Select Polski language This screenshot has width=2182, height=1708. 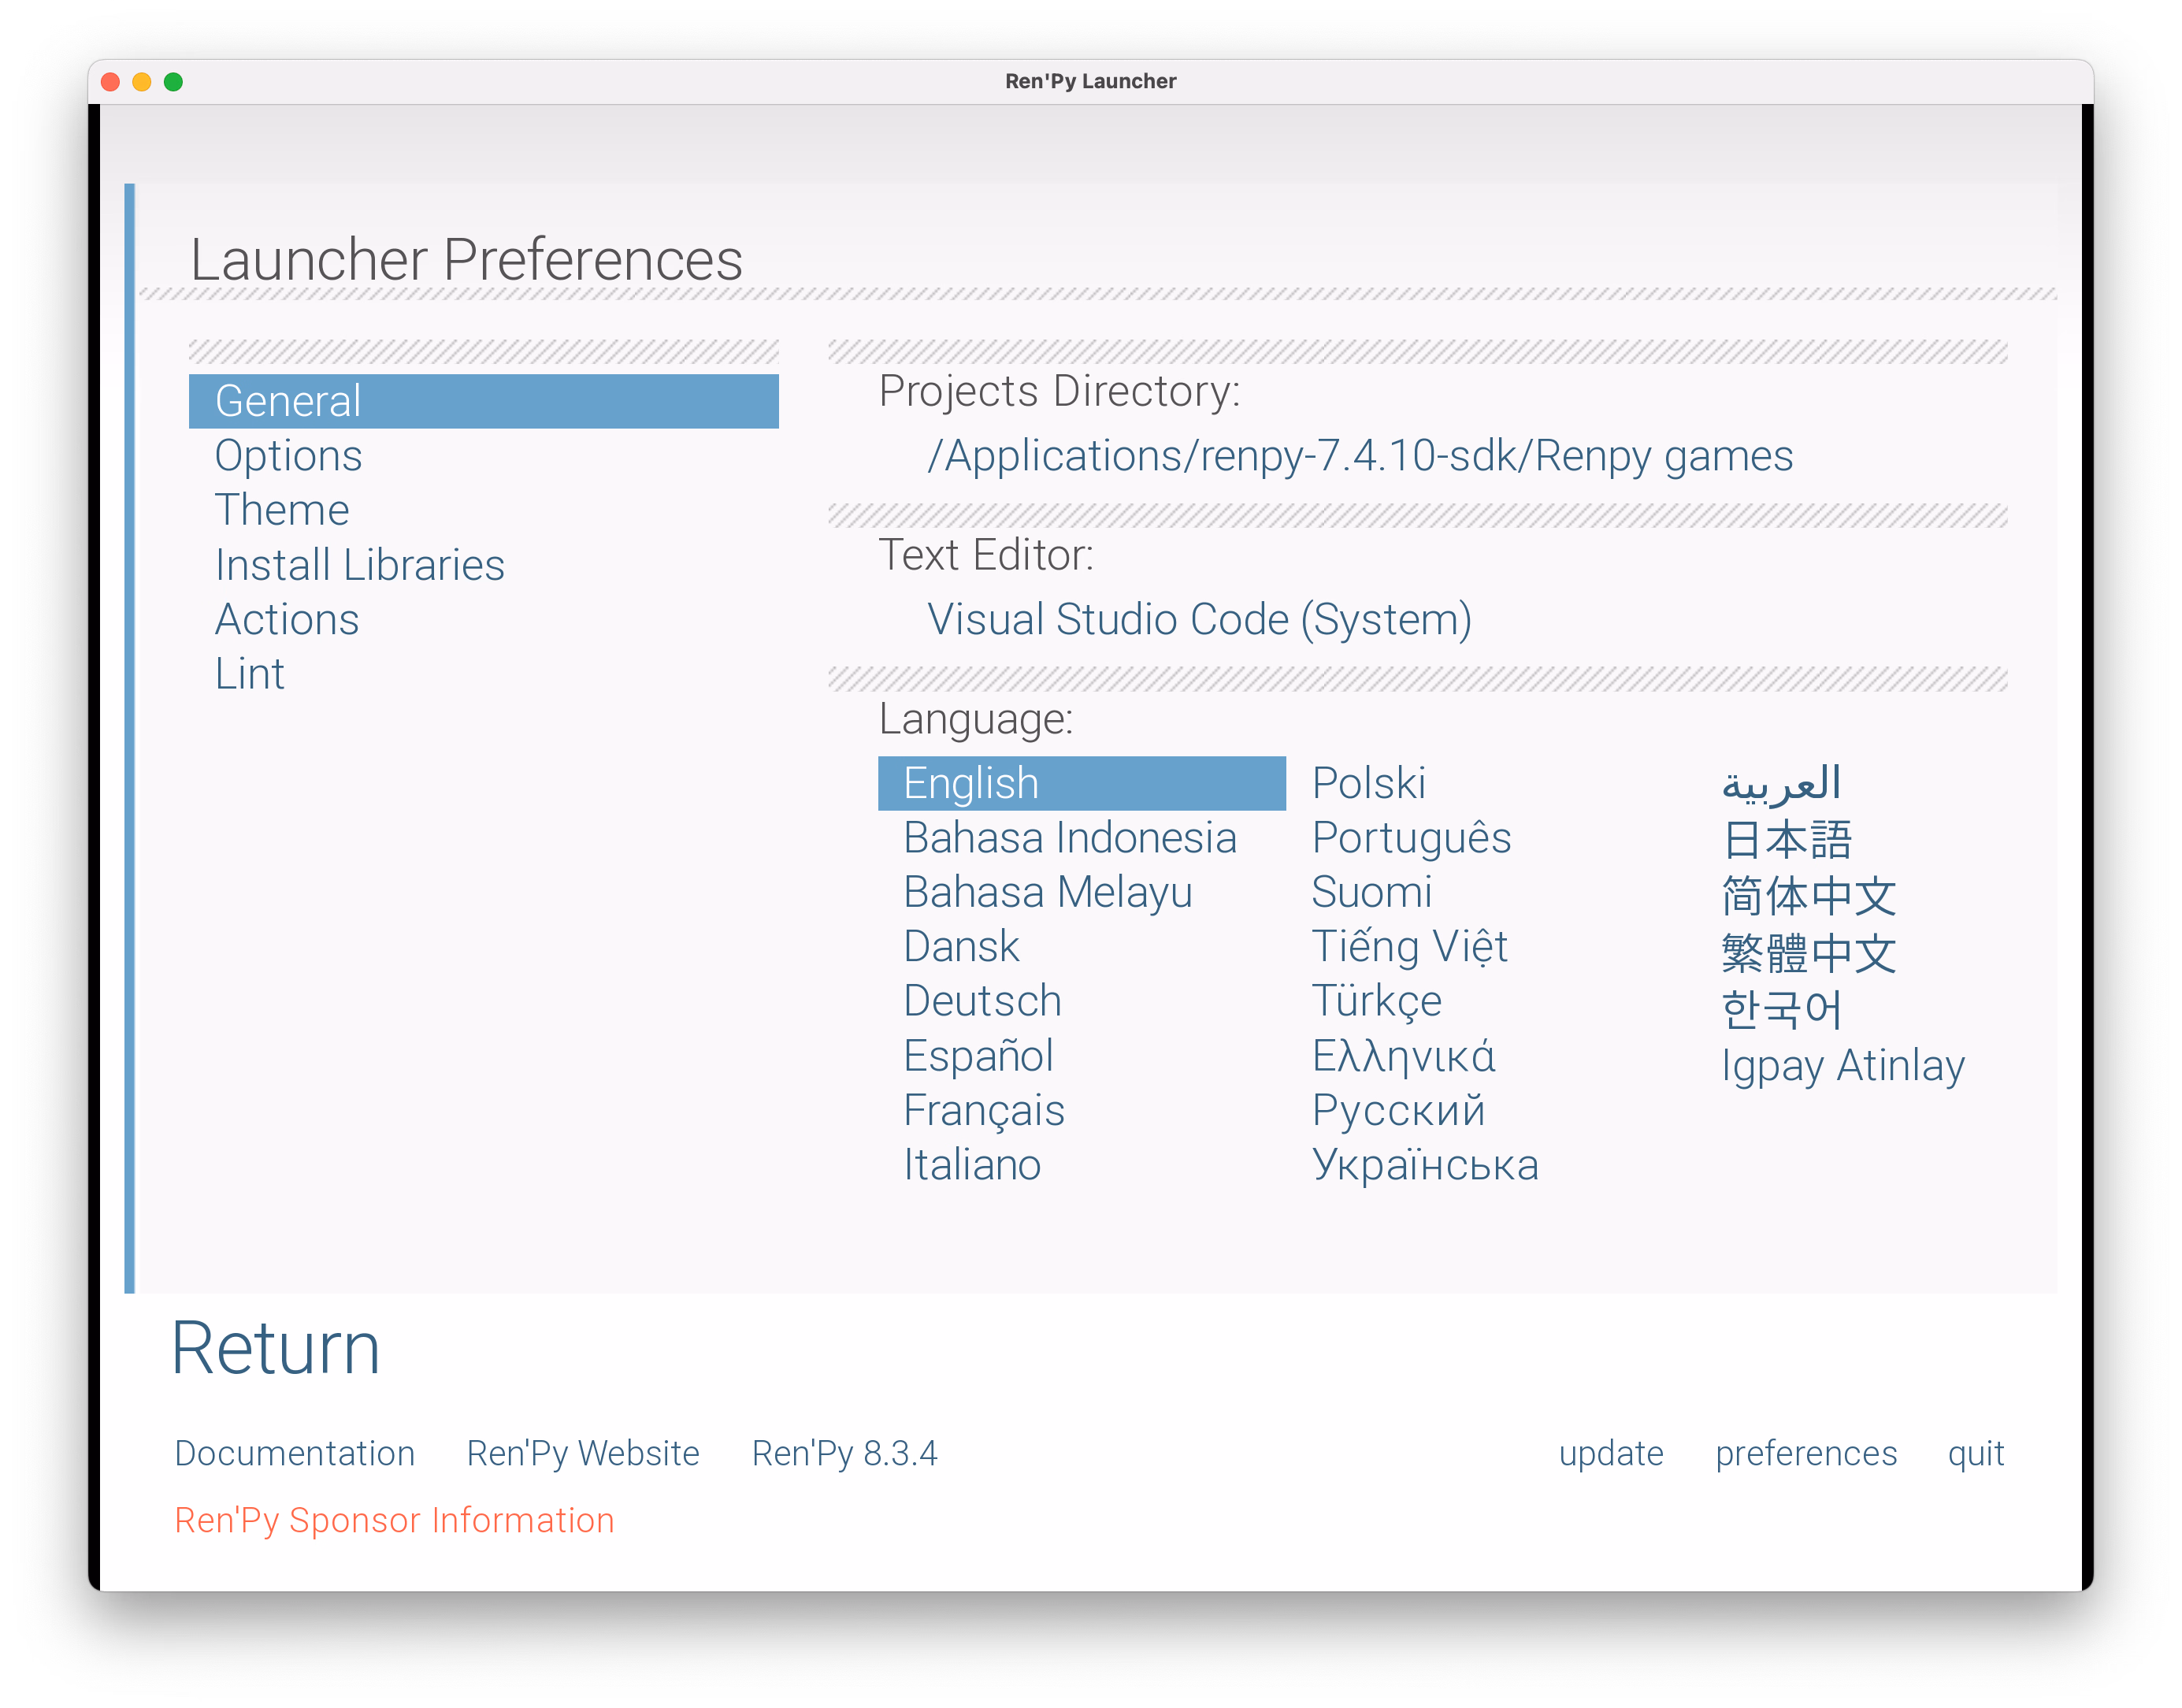click(1368, 783)
